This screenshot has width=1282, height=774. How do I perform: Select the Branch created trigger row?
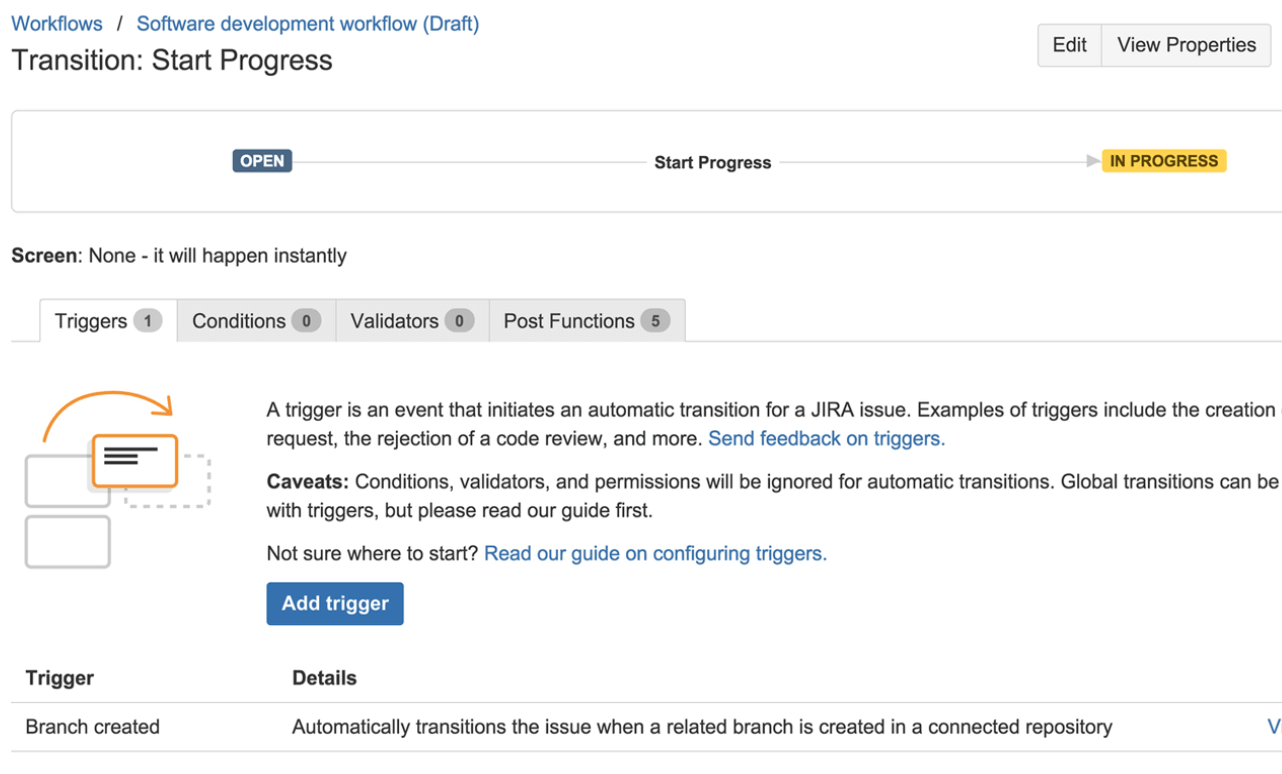(92, 727)
